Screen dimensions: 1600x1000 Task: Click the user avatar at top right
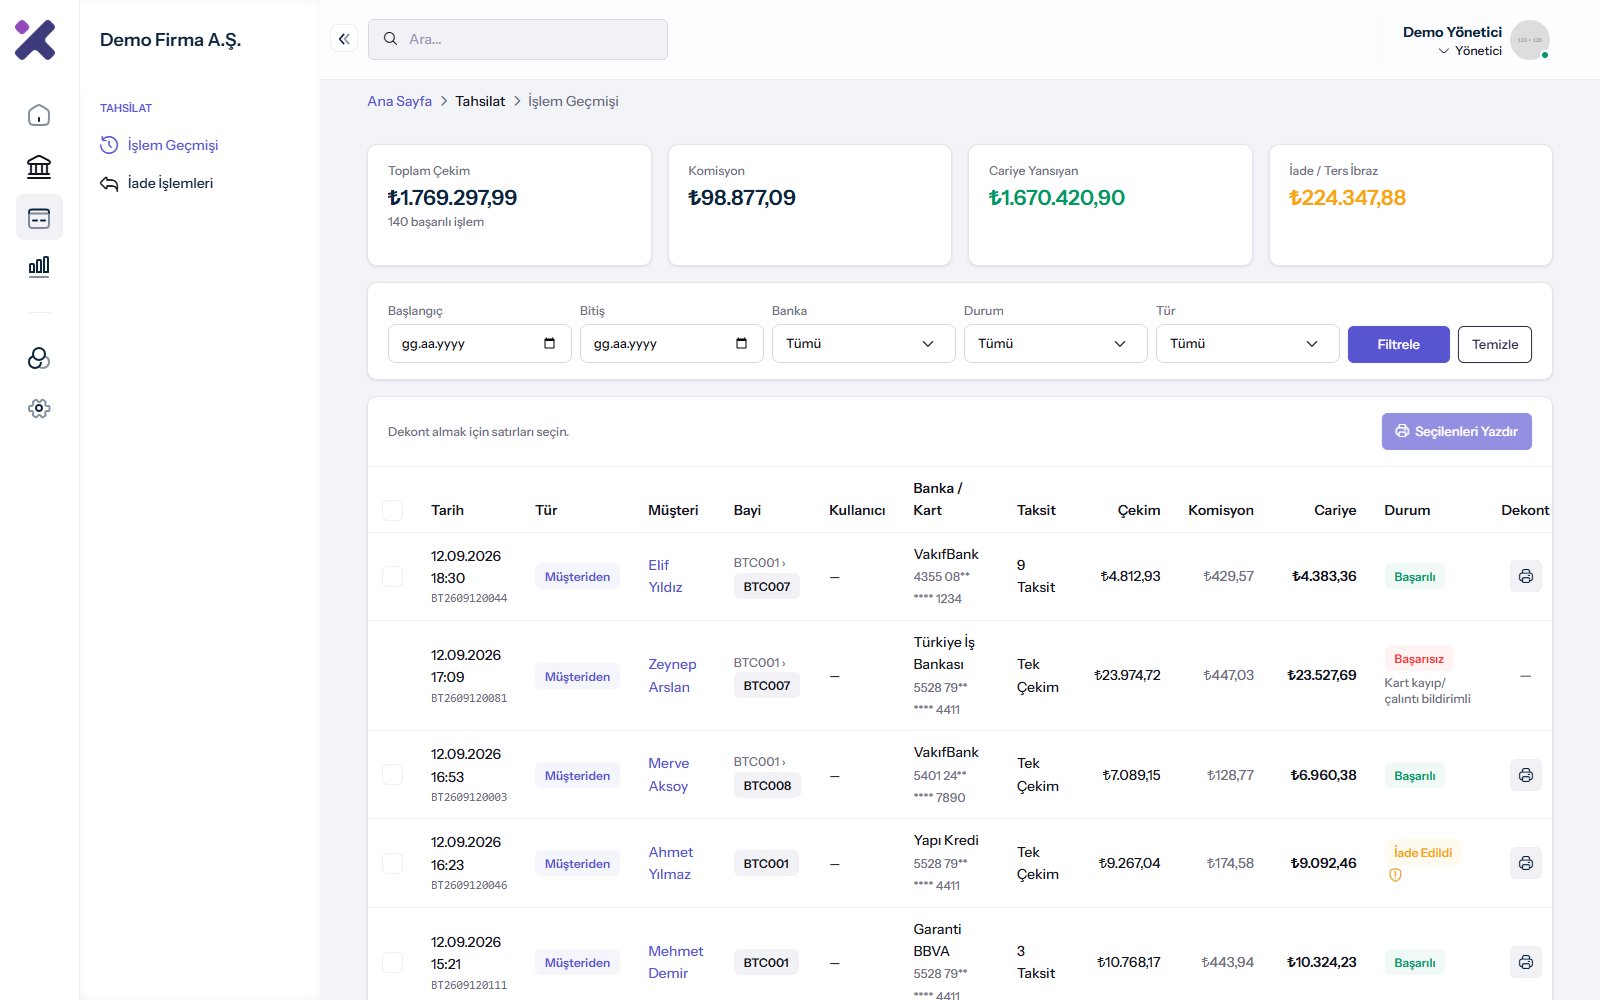point(1529,40)
